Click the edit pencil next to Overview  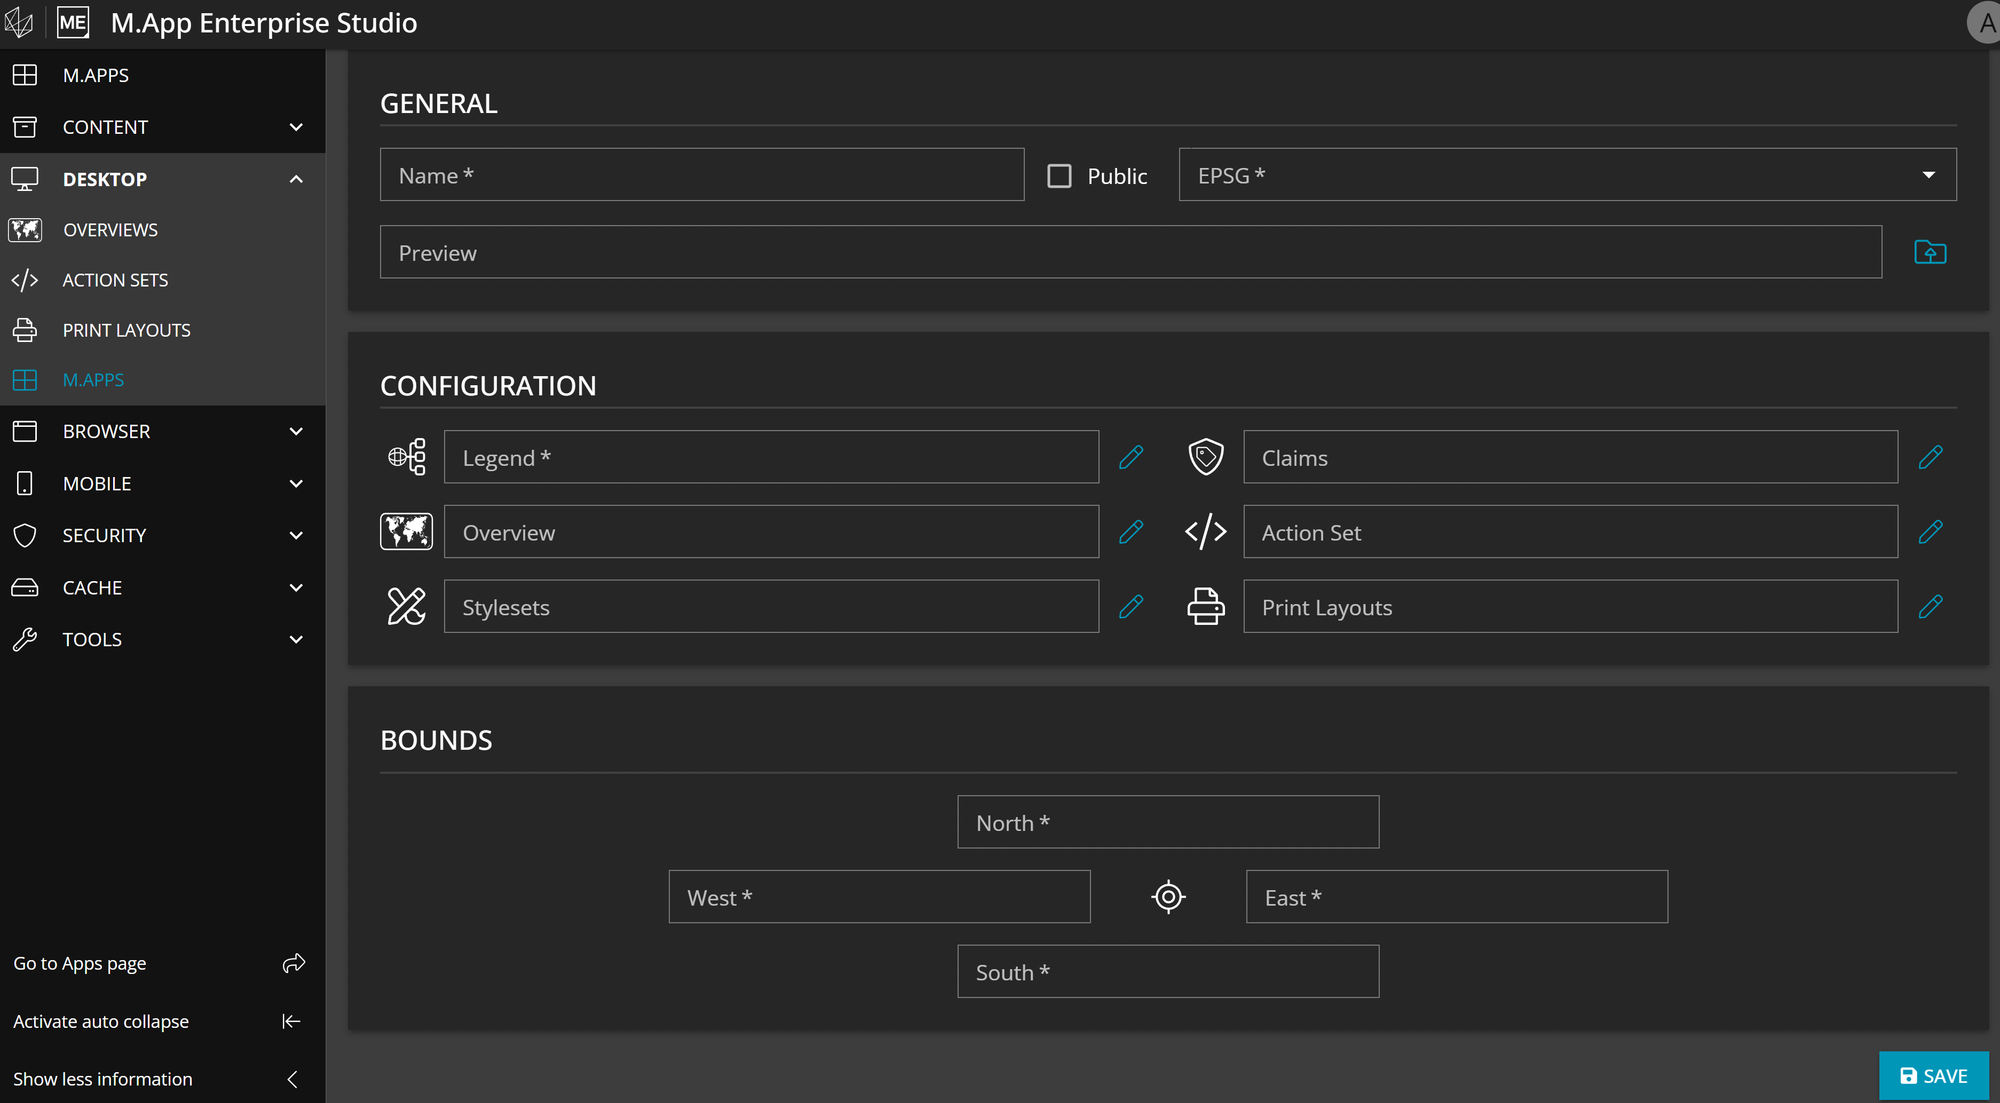click(1131, 532)
